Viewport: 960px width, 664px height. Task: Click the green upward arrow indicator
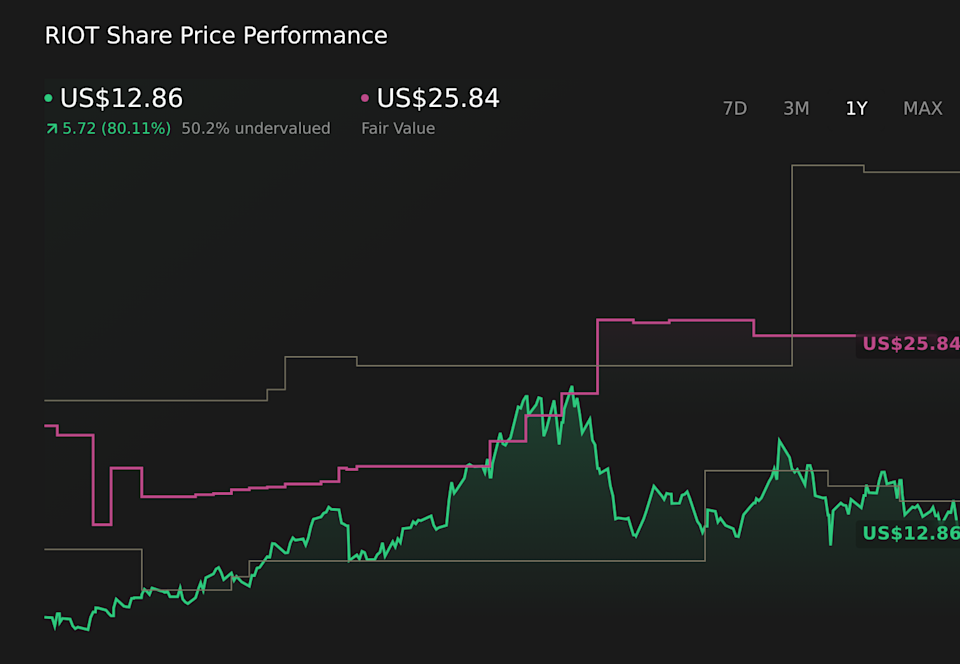[x=50, y=128]
